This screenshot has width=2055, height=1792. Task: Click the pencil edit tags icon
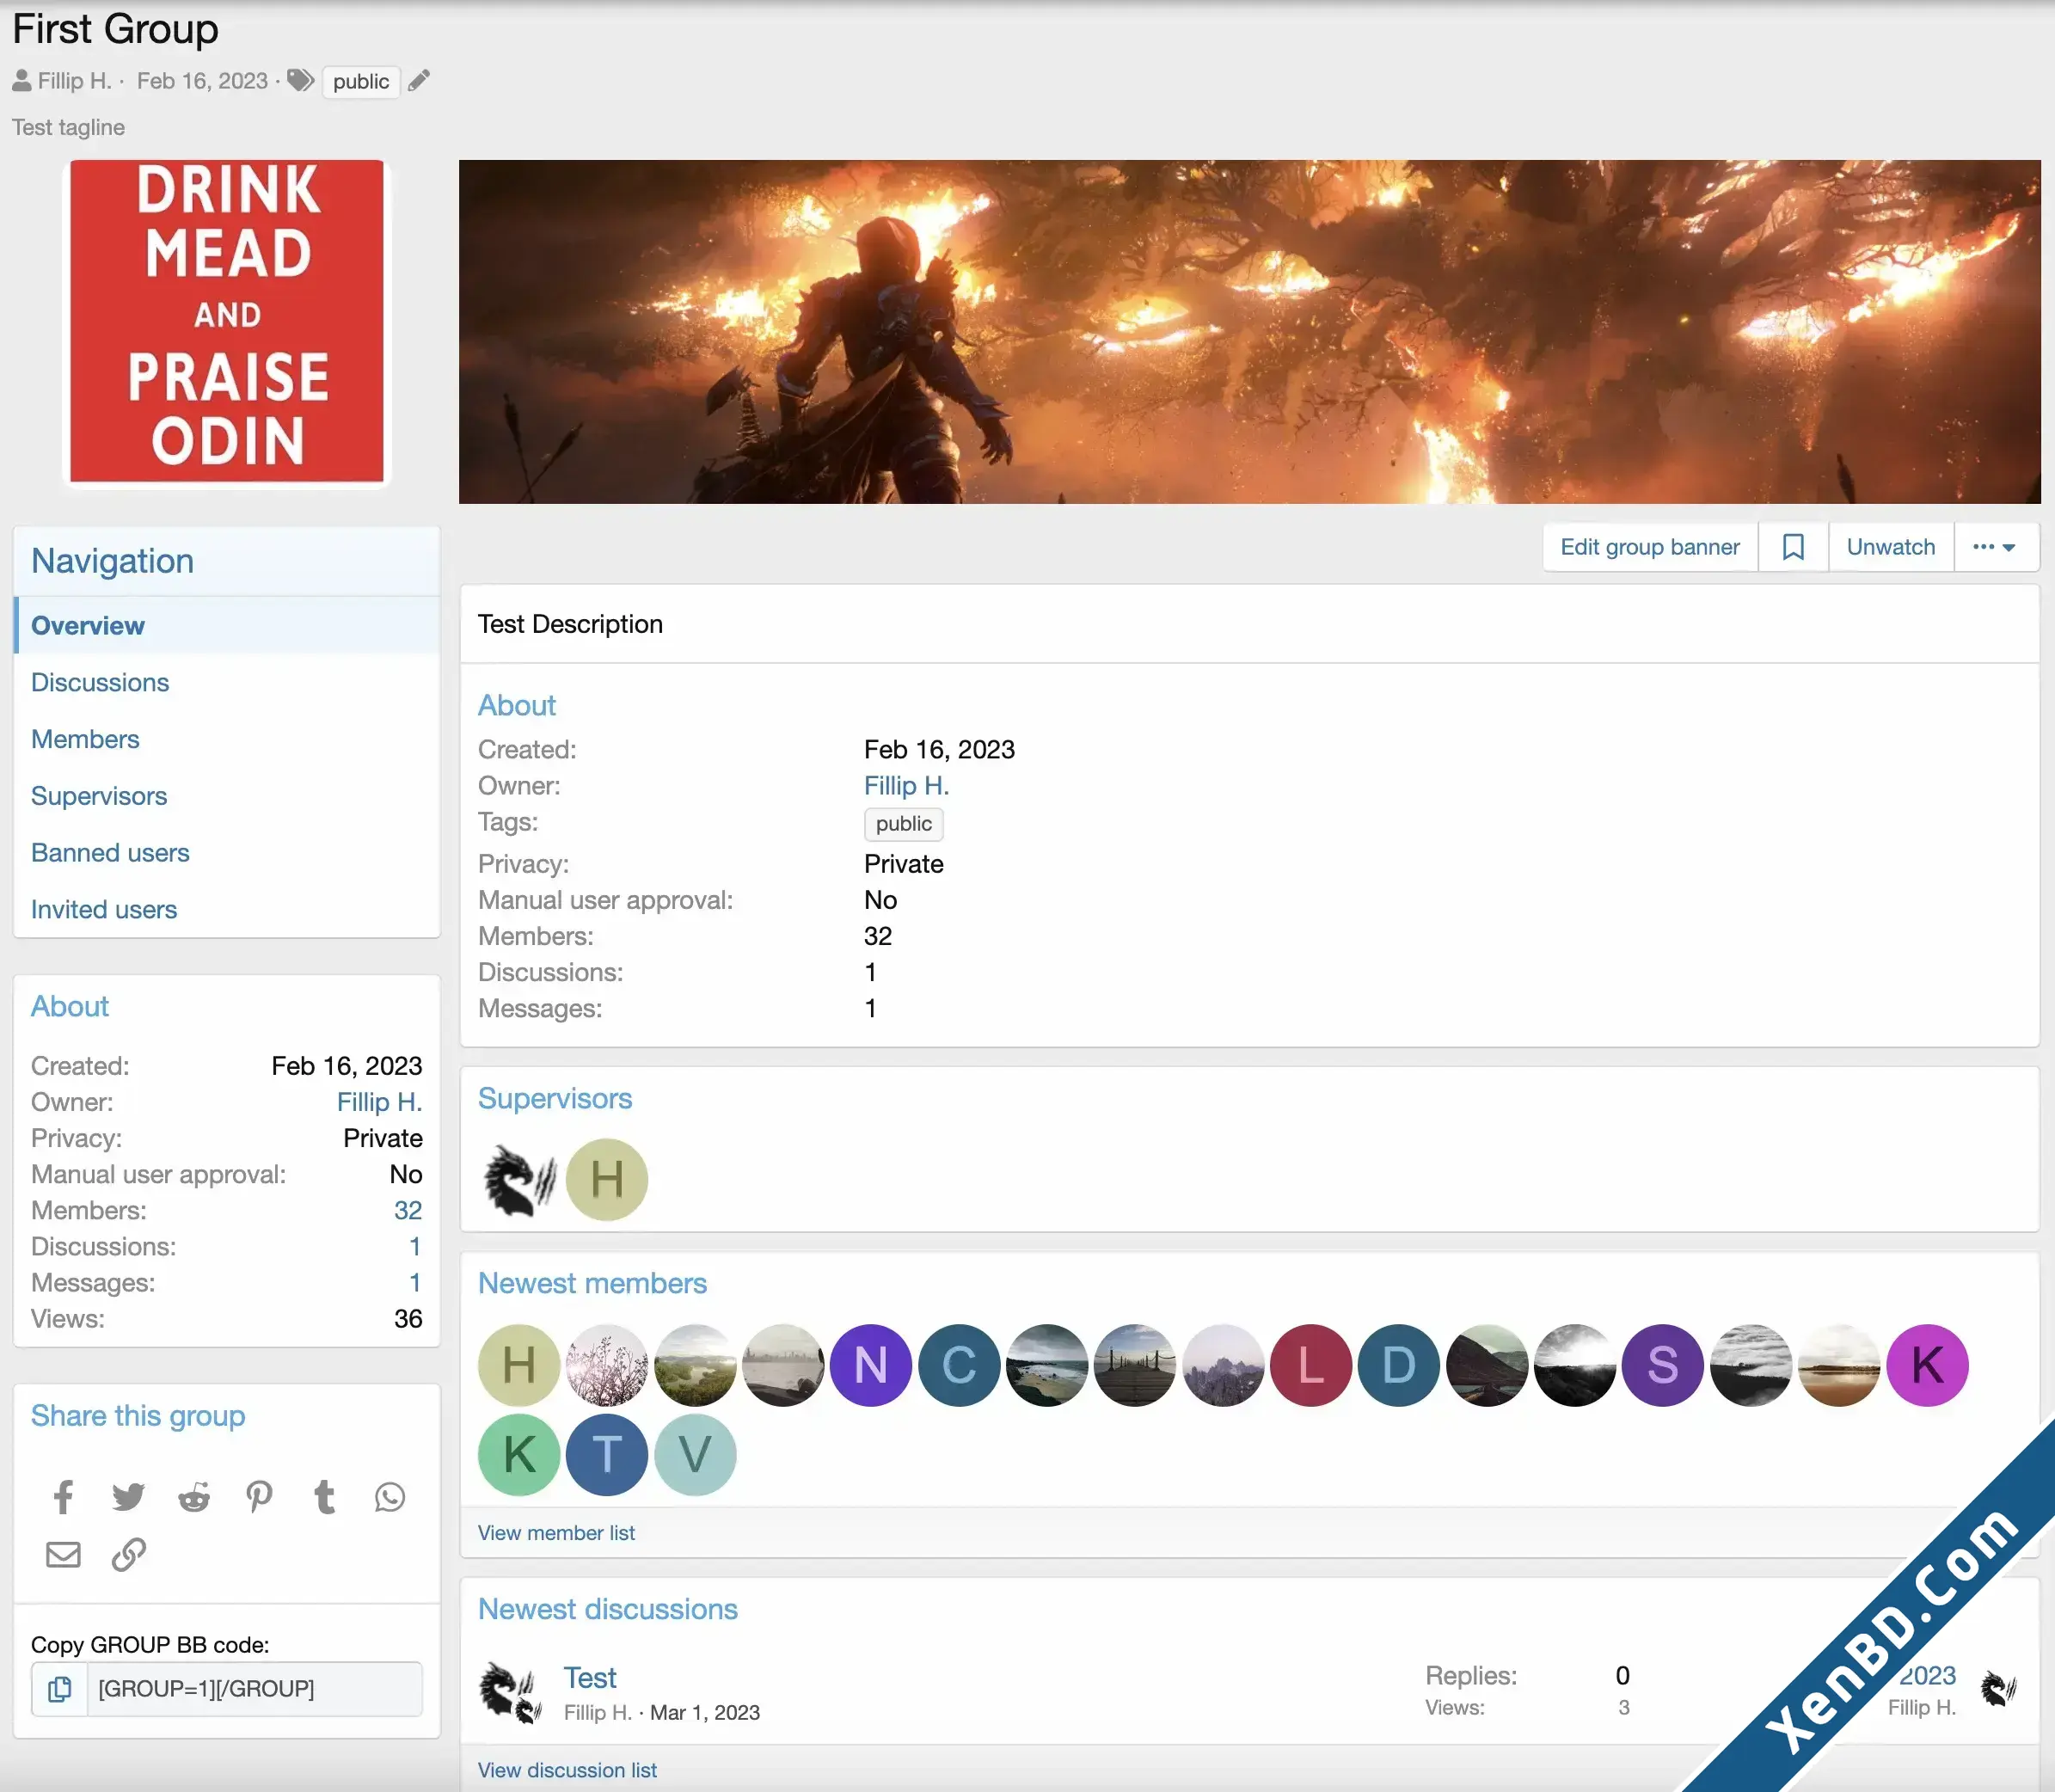pyautogui.click(x=419, y=80)
